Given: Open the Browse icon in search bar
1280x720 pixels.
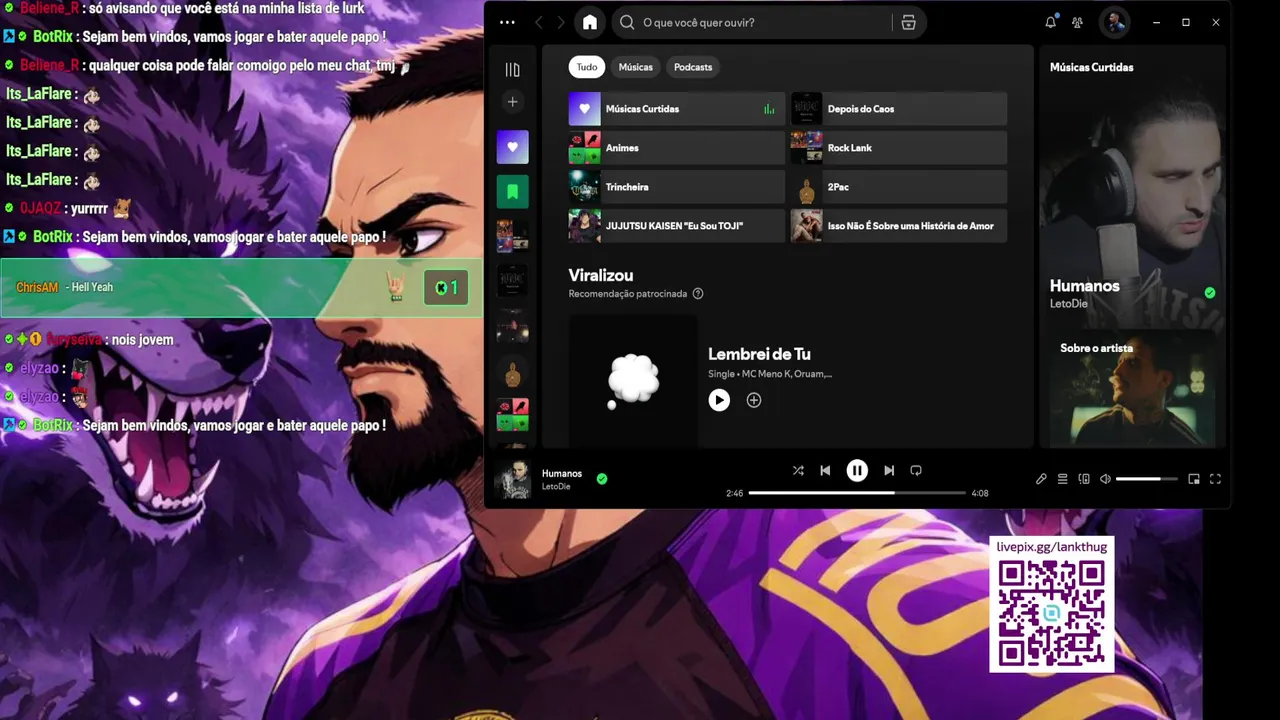Looking at the screenshot, I should coord(908,22).
